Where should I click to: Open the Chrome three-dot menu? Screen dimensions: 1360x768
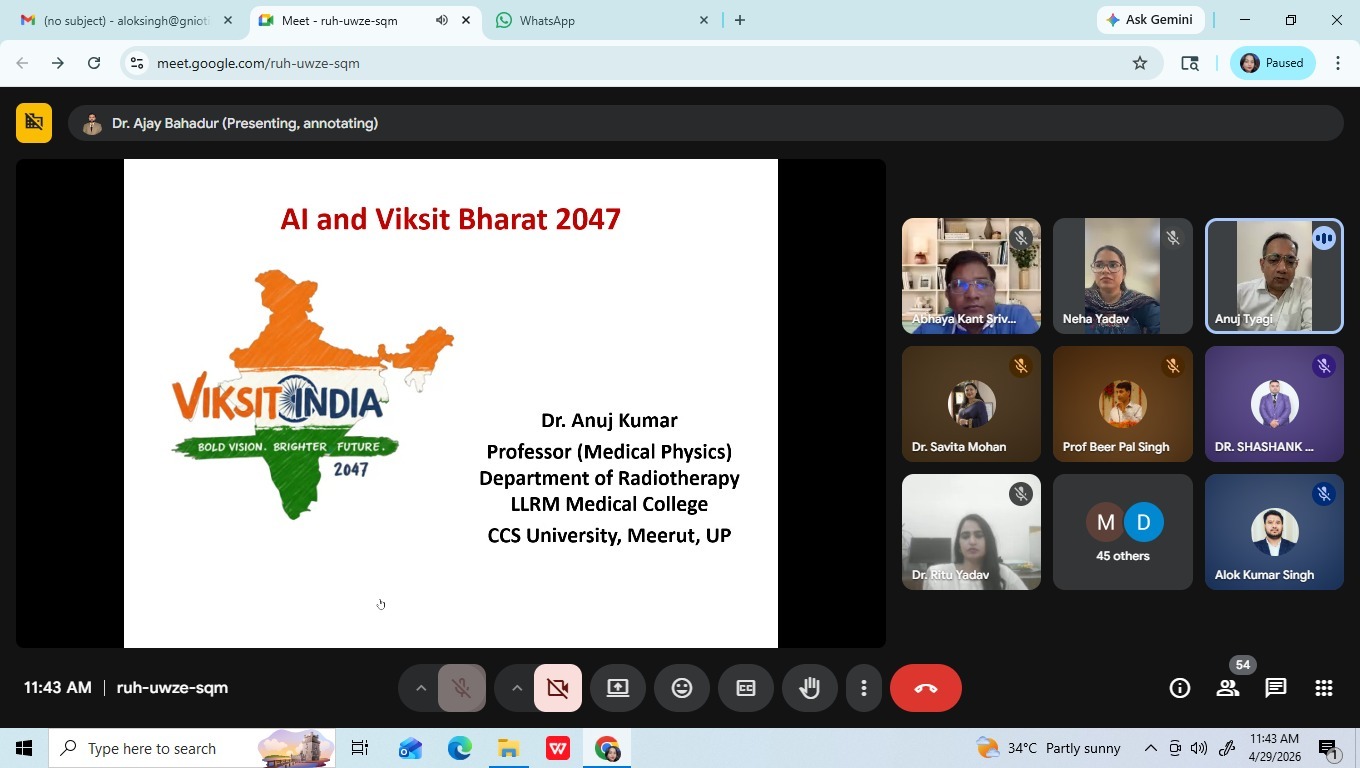tap(1338, 63)
